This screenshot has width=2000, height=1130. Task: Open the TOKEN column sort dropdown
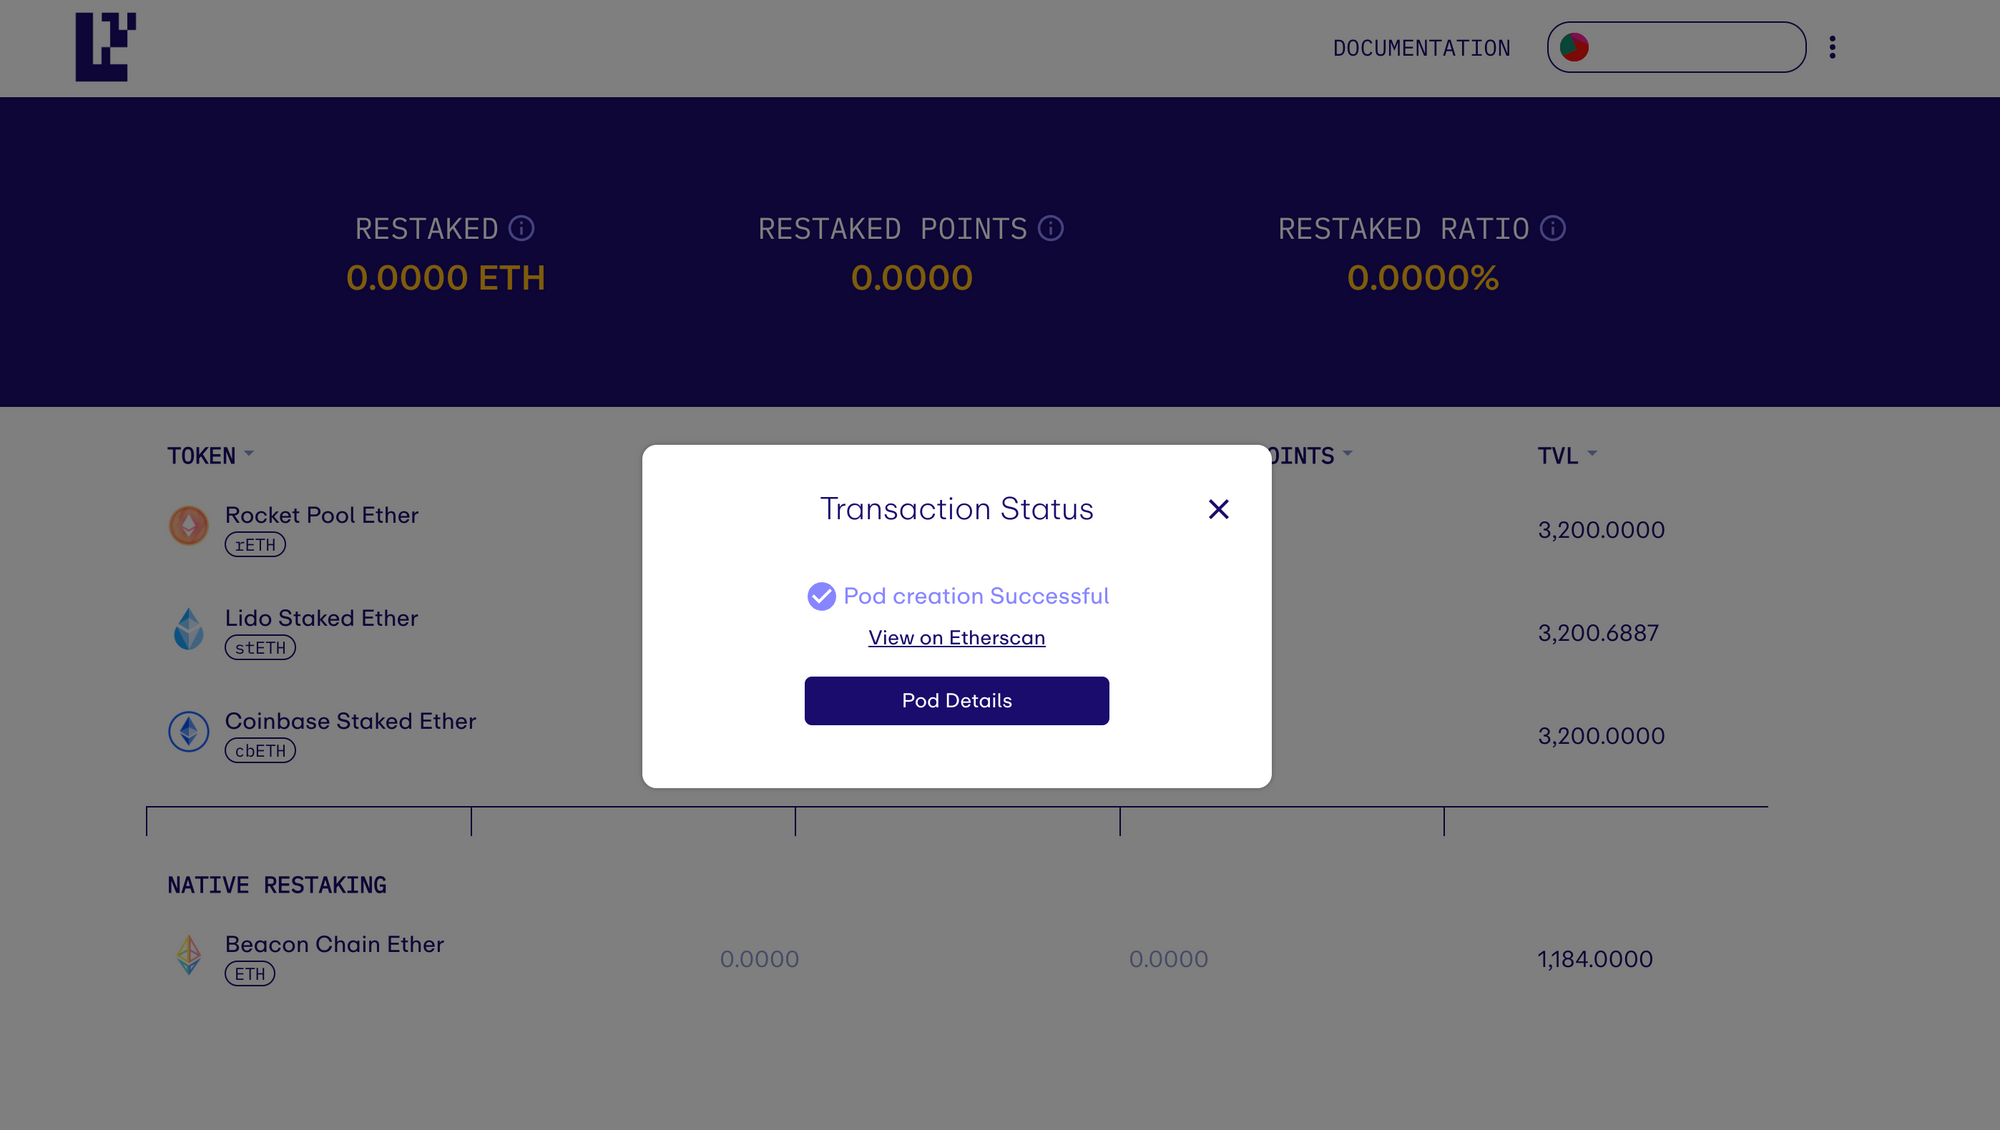[x=250, y=455]
